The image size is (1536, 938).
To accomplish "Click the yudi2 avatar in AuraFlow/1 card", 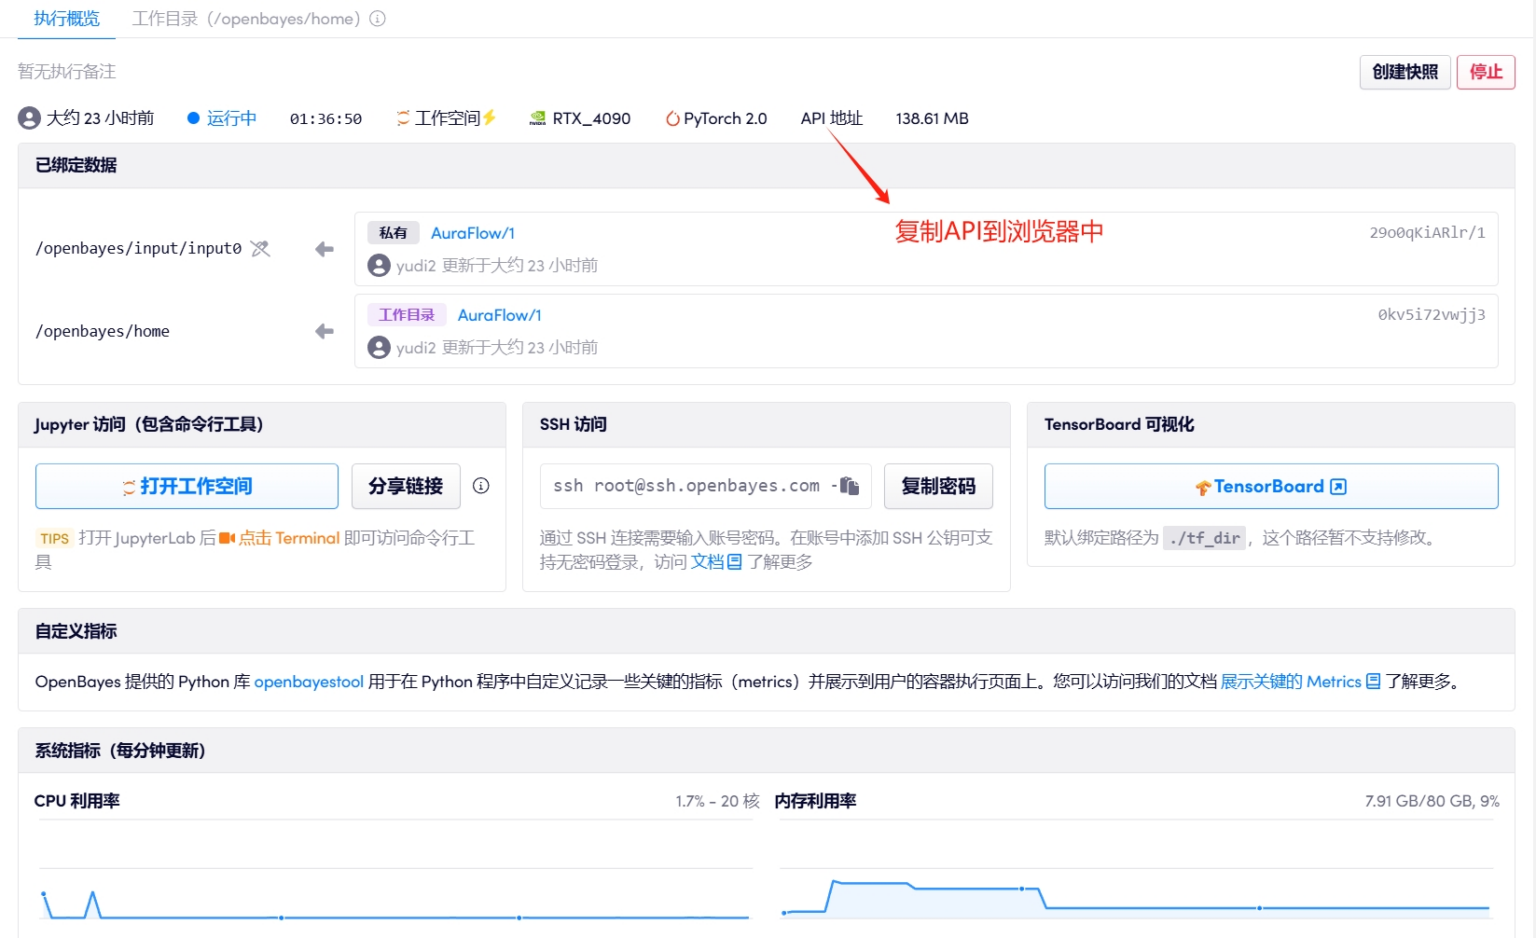I will point(378,264).
